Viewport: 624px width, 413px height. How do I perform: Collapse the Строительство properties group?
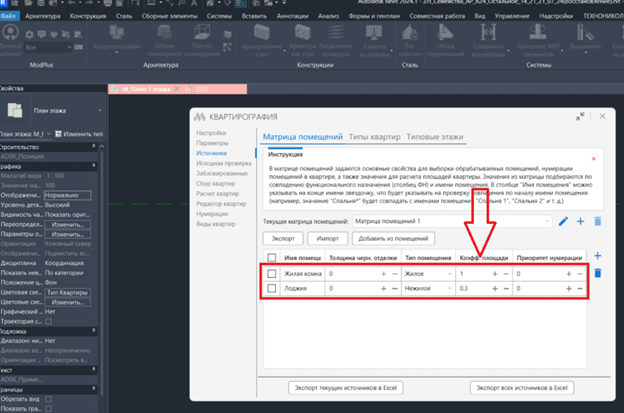click(94, 147)
